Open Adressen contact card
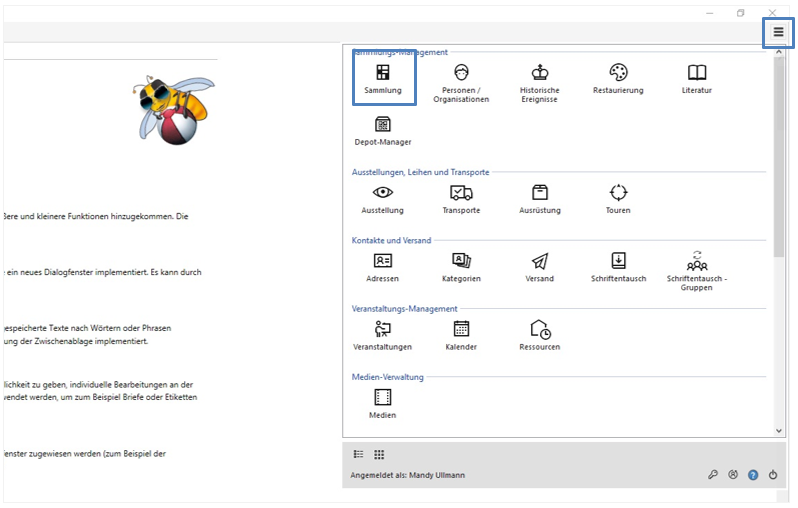This screenshot has width=798, height=508. (383, 266)
